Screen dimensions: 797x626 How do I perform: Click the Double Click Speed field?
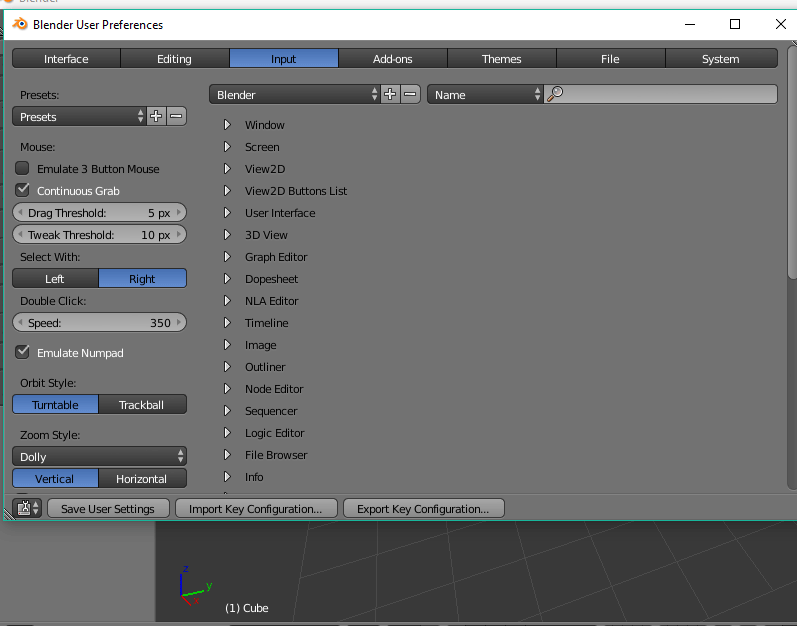100,322
